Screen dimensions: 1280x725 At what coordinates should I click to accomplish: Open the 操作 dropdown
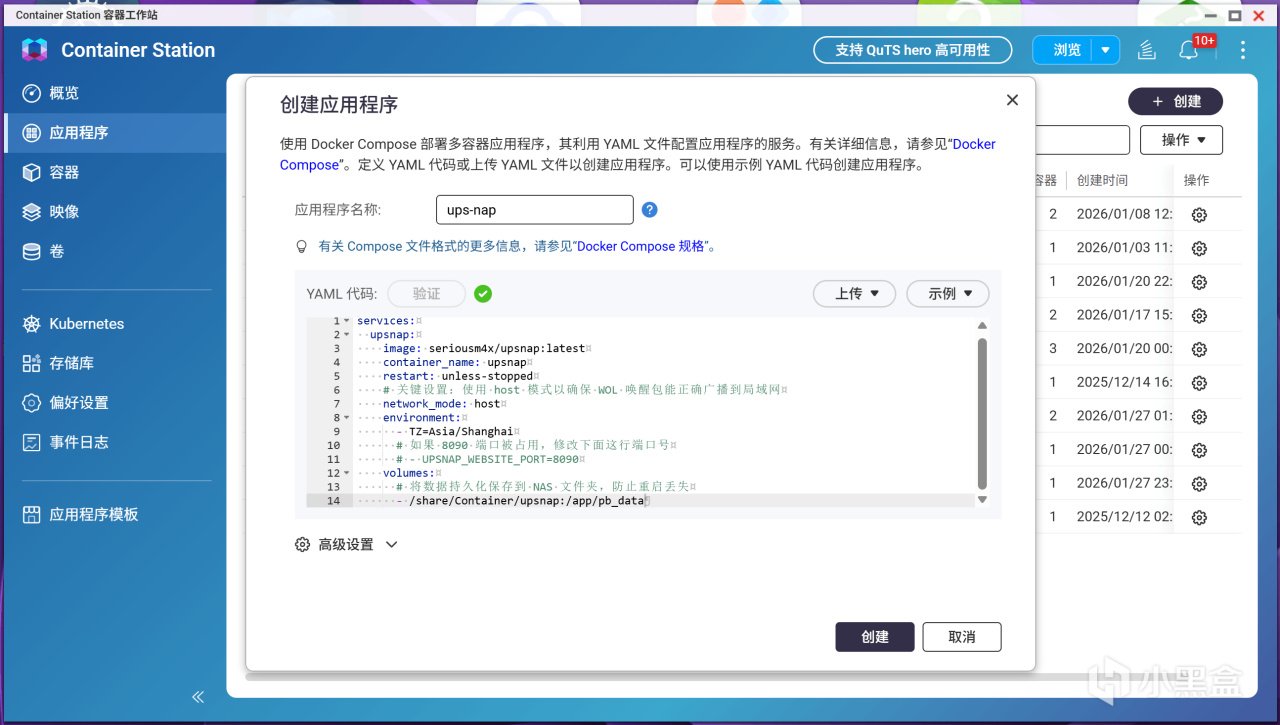pos(1181,140)
